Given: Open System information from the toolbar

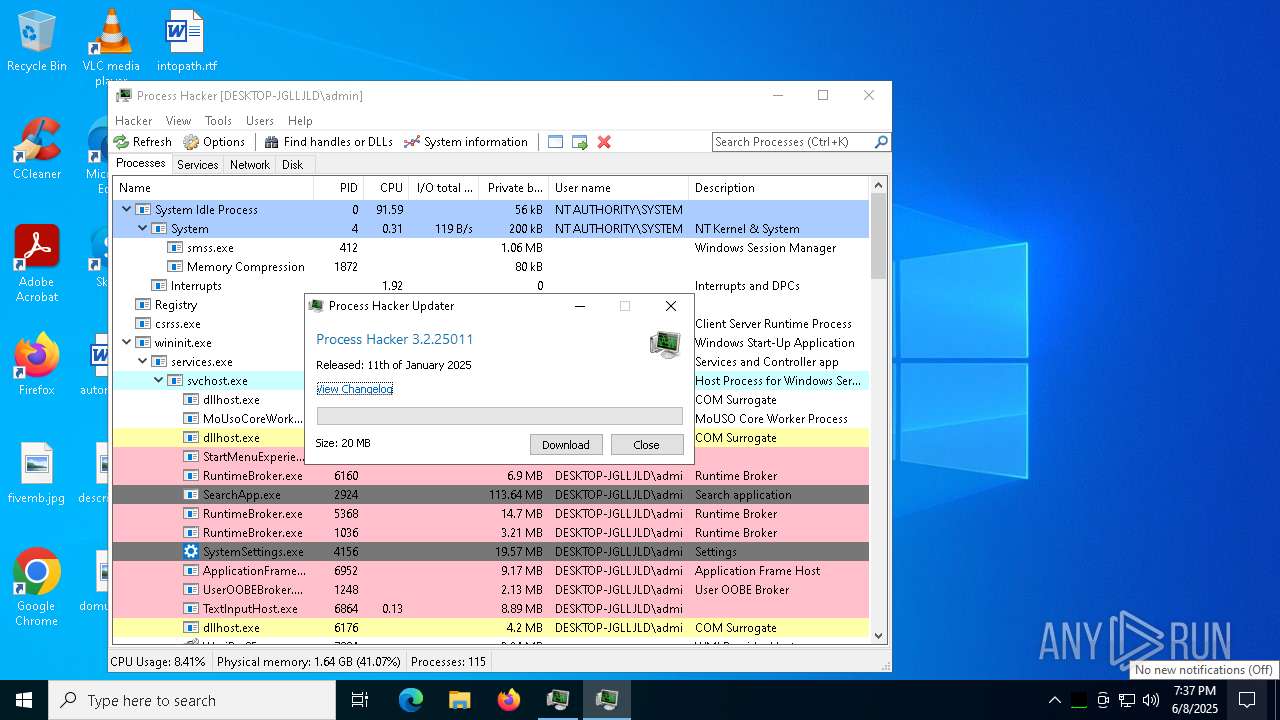Looking at the screenshot, I should pos(465,142).
